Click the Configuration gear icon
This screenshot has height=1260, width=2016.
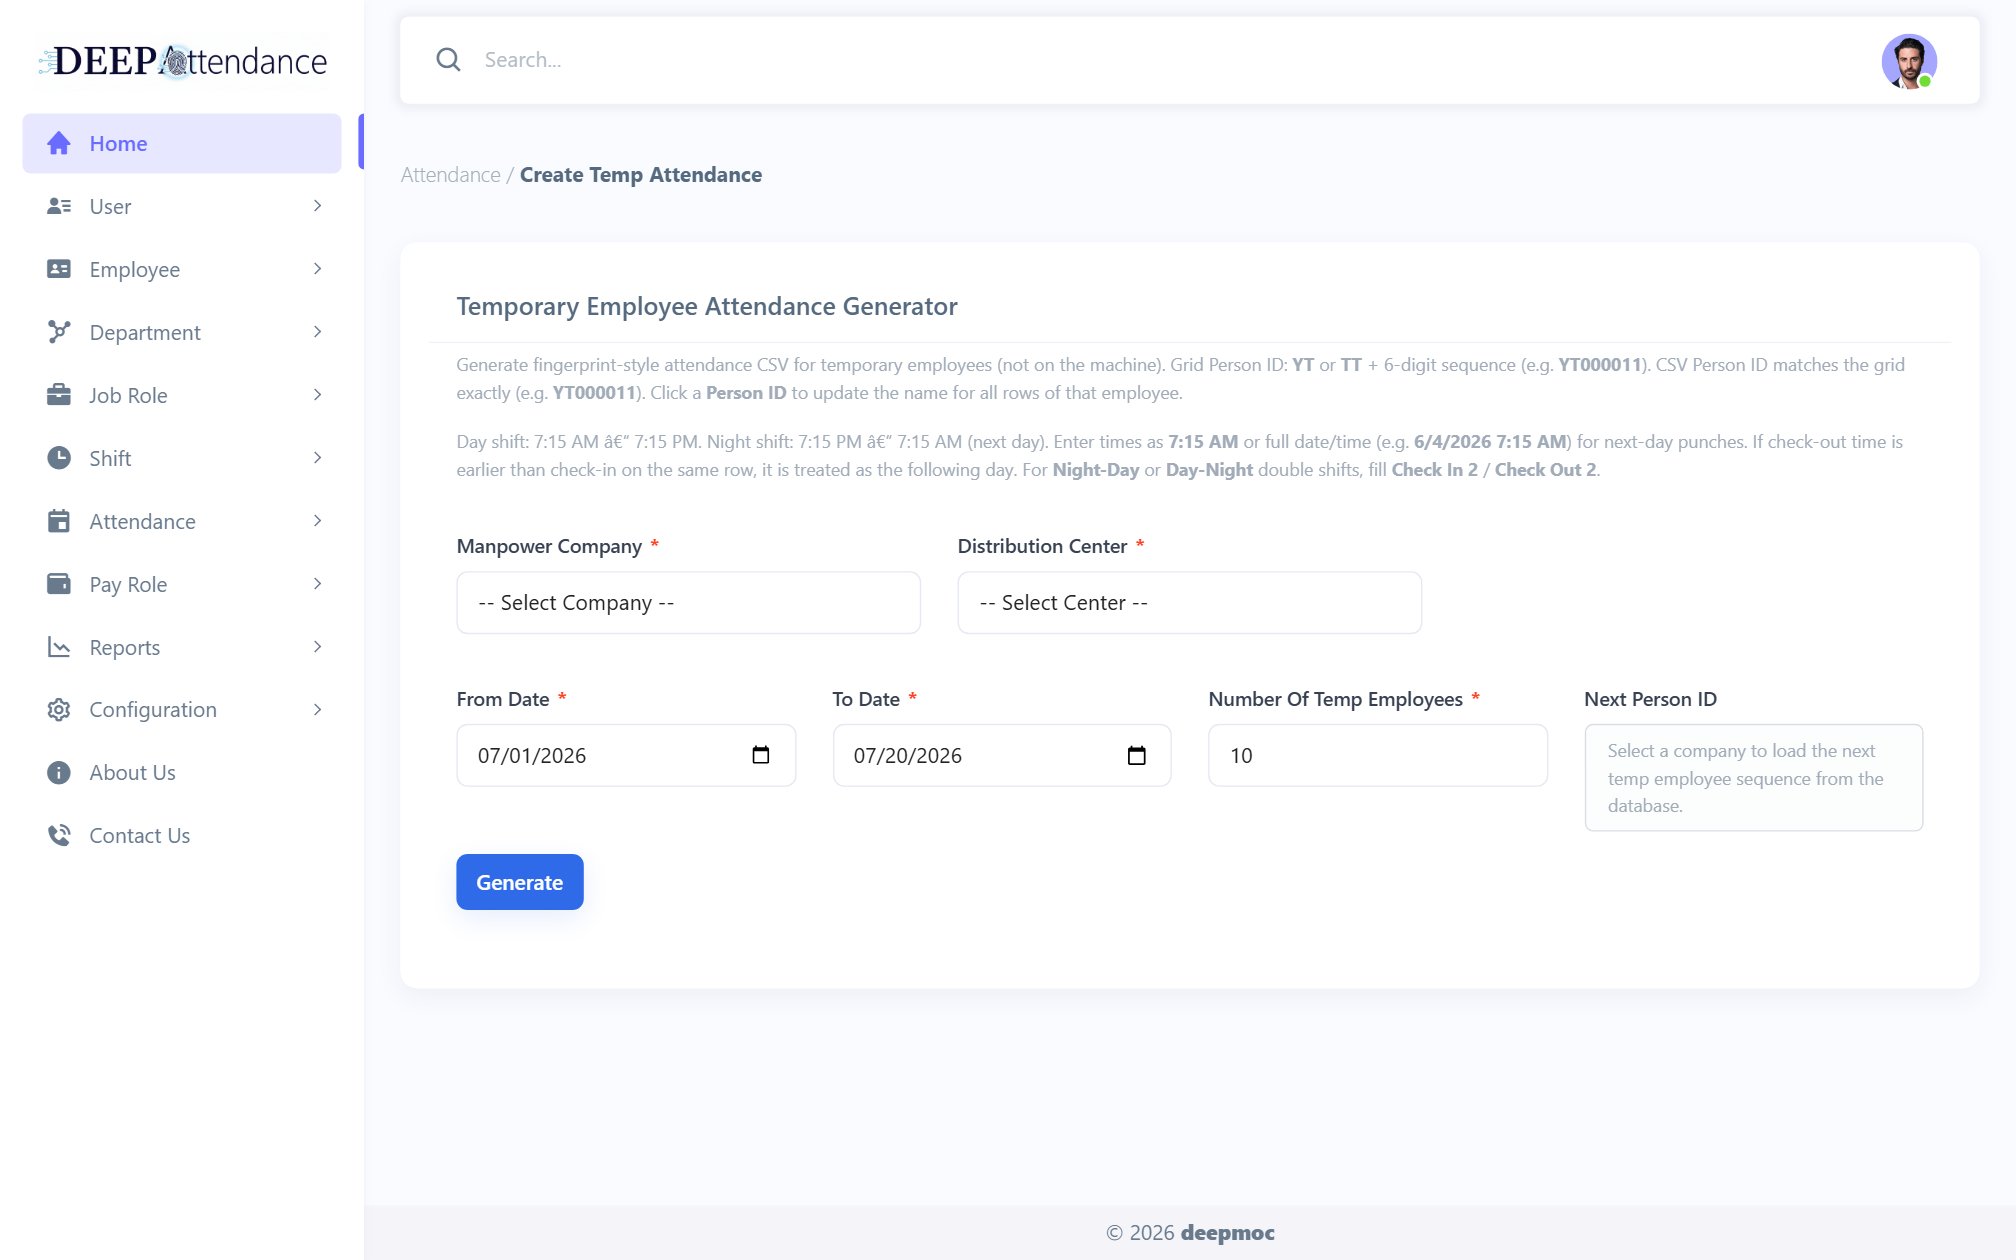[x=59, y=710]
